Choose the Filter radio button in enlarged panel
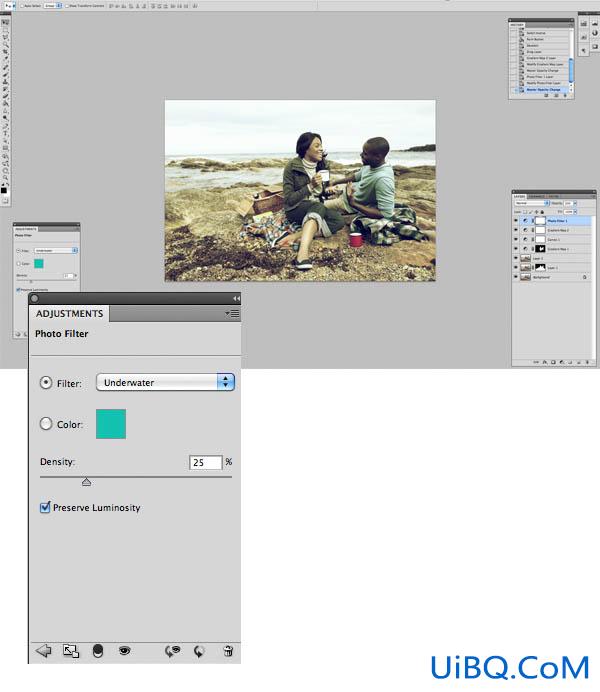 (x=46, y=383)
